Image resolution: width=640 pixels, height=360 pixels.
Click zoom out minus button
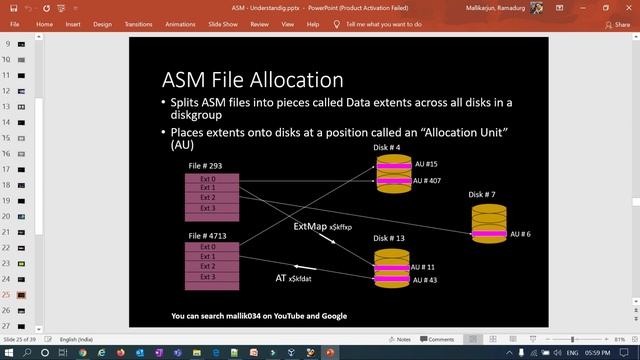pos(548,340)
